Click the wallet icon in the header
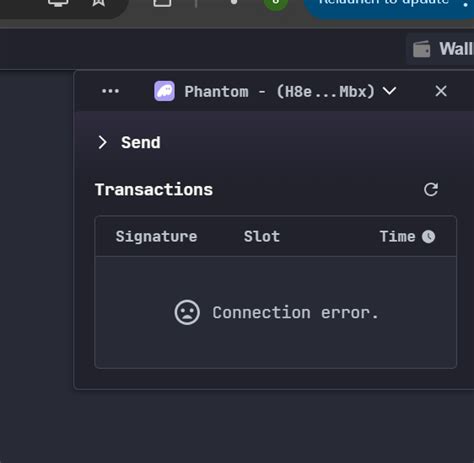474x463 pixels. pos(422,49)
